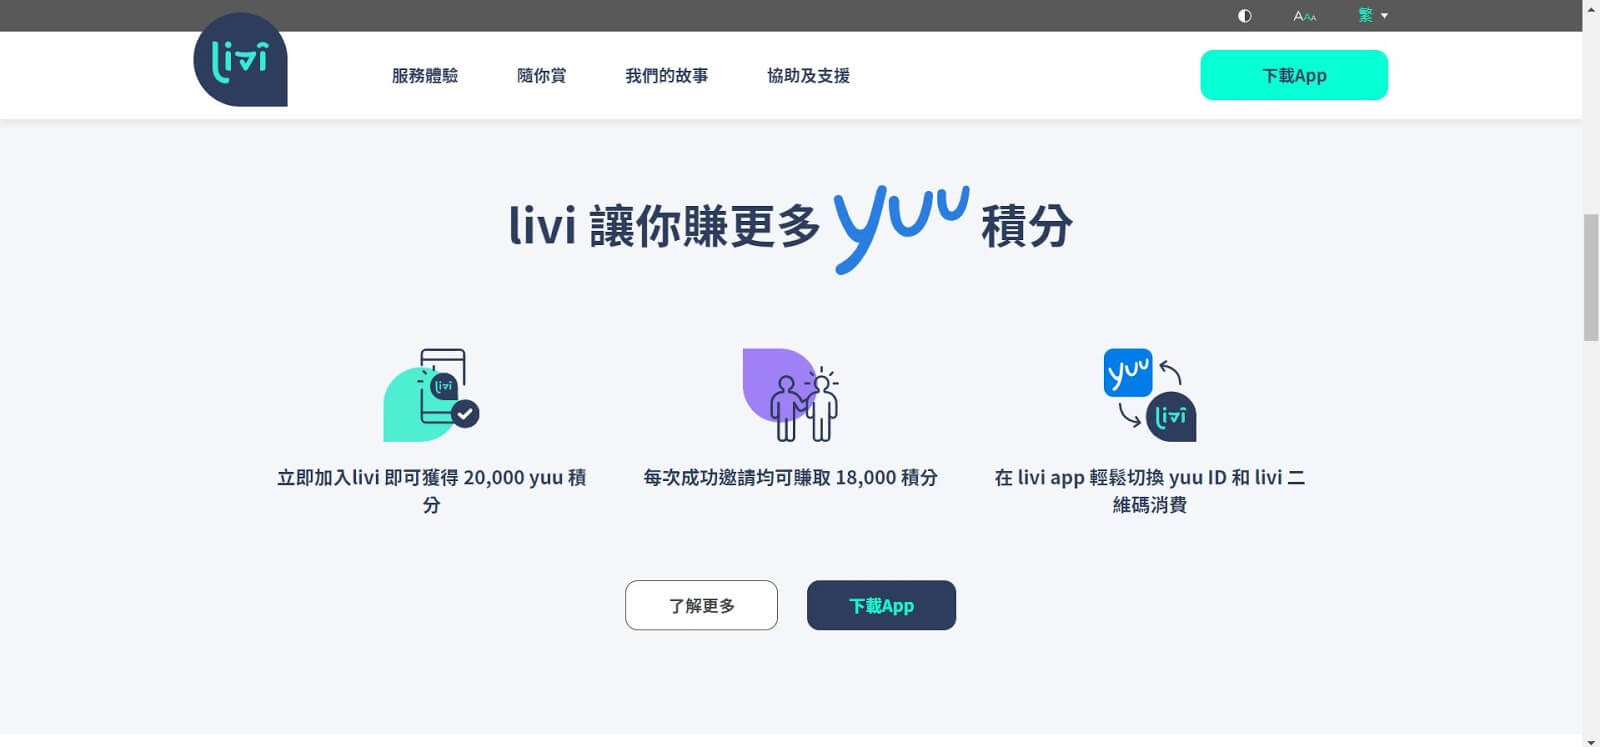Click text 立即加入livi 即可獲得 20,000 yuu 積分

431,491
